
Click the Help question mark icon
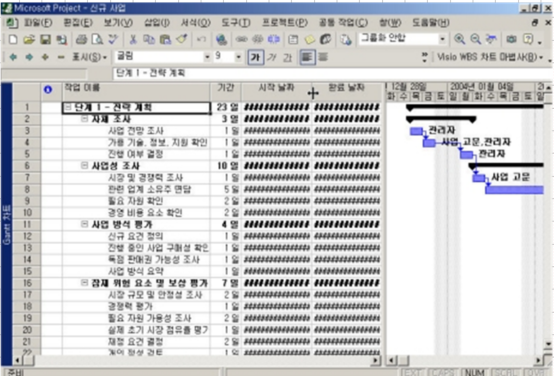(528, 39)
